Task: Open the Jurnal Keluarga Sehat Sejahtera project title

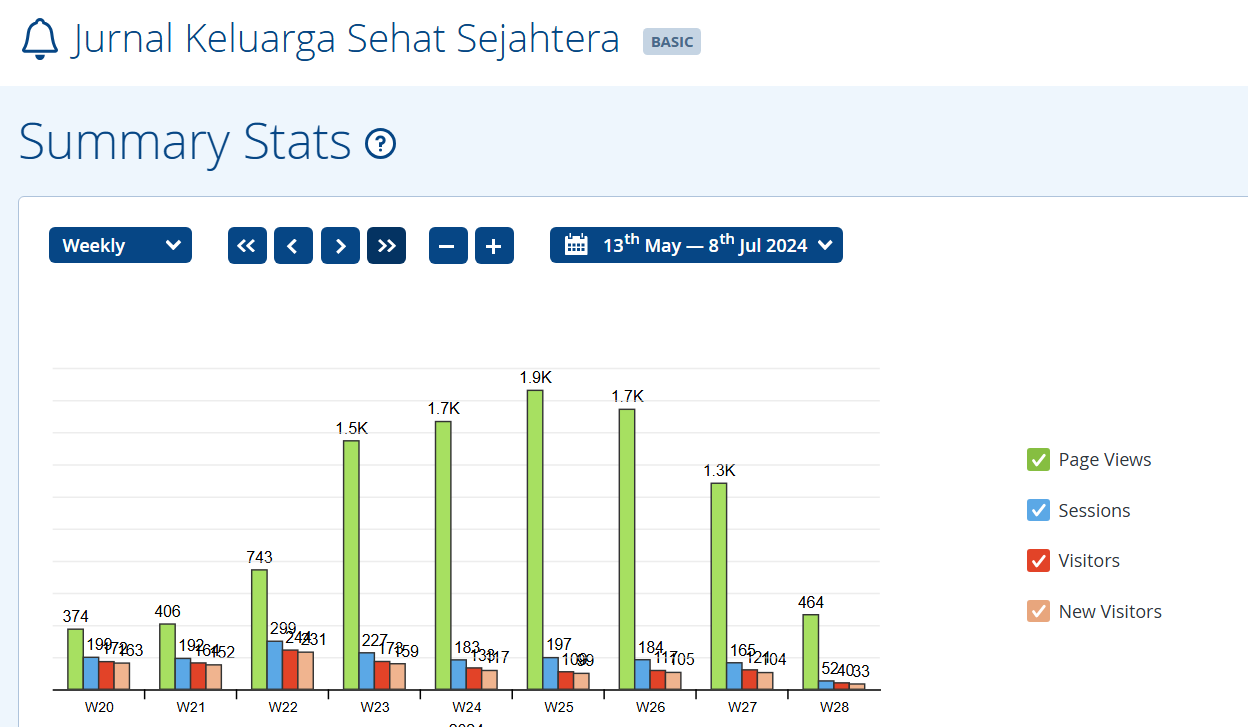Action: 346,40
